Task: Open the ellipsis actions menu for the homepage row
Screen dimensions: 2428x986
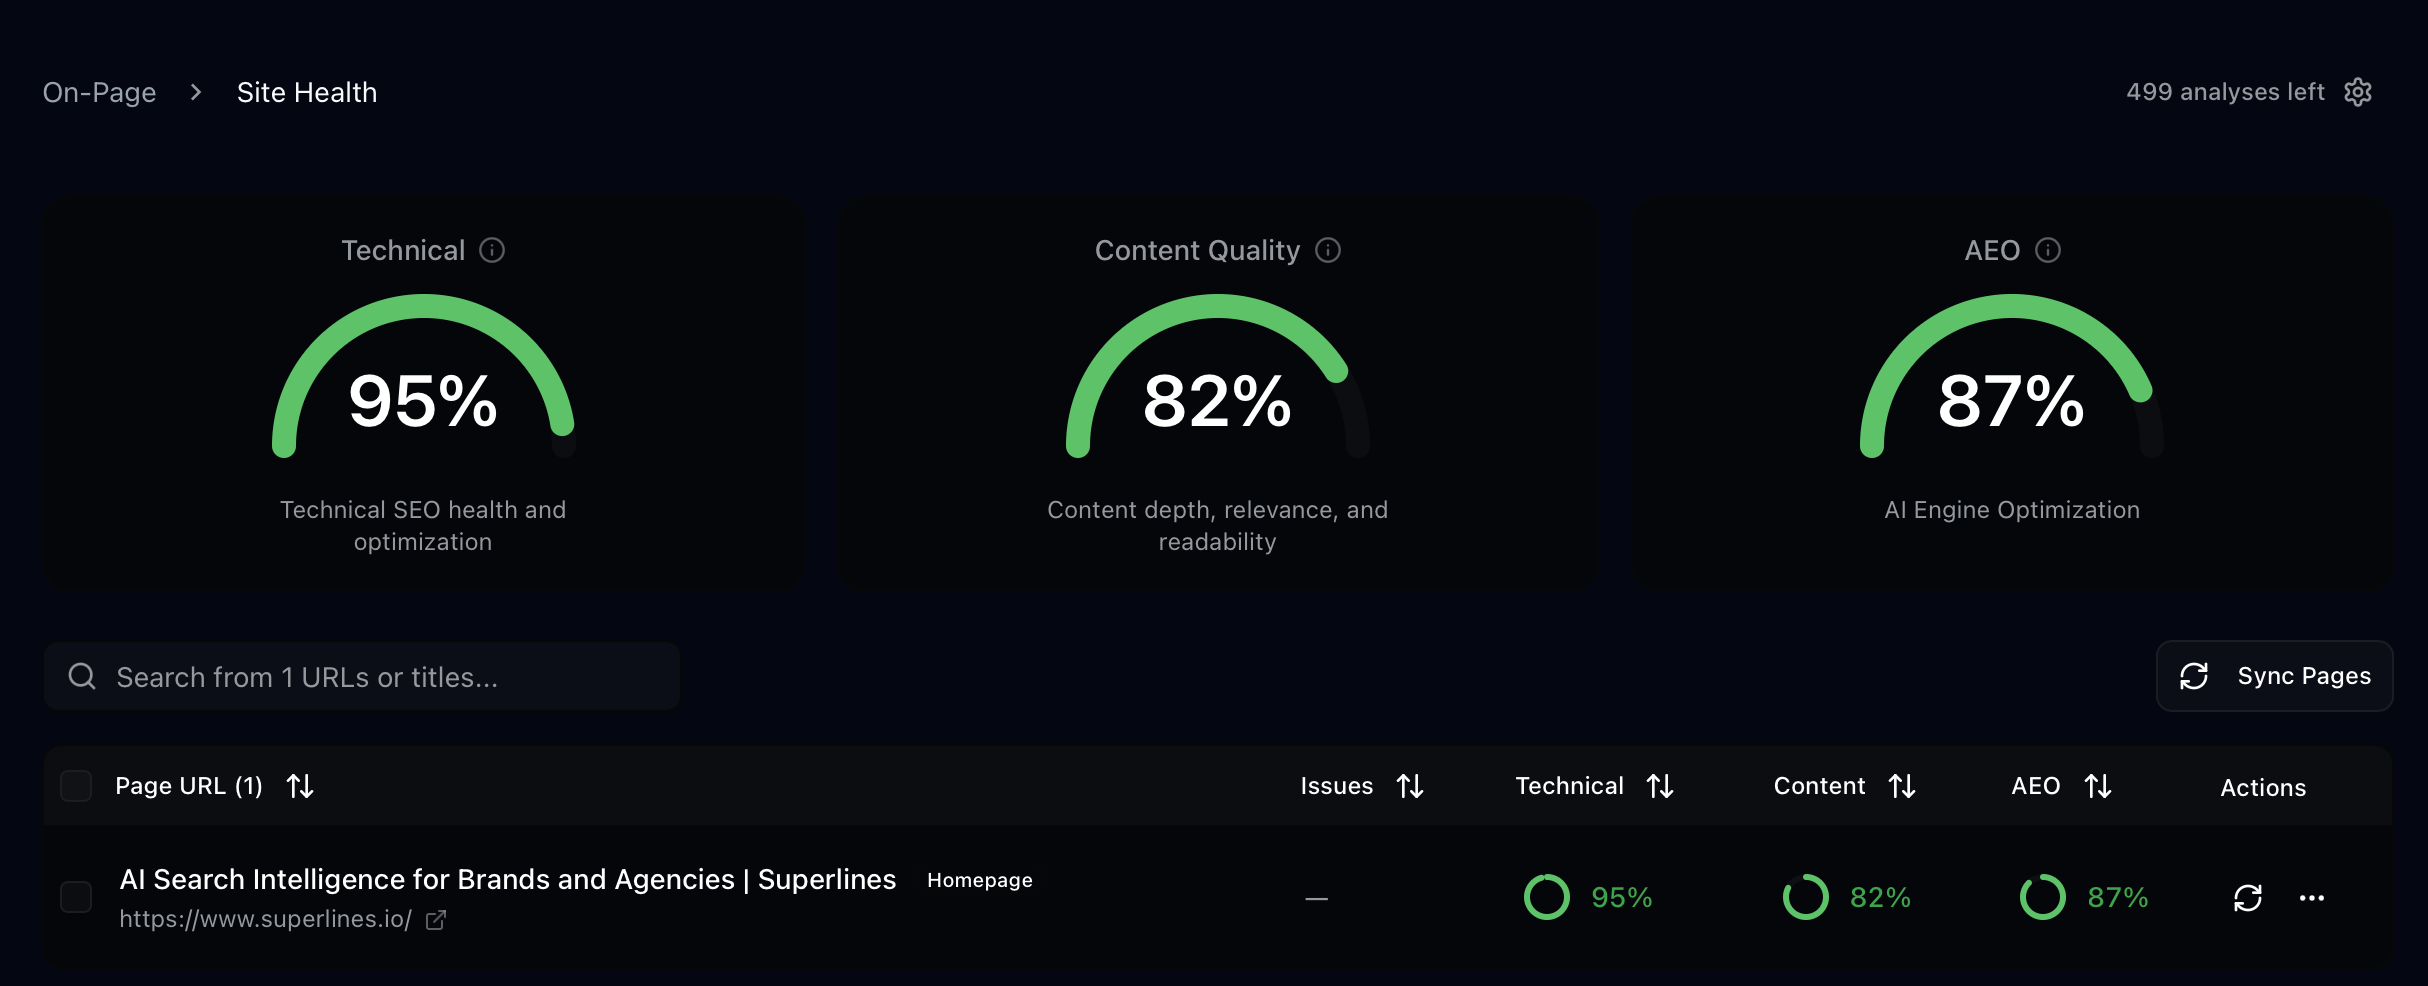Action: [x=2311, y=898]
